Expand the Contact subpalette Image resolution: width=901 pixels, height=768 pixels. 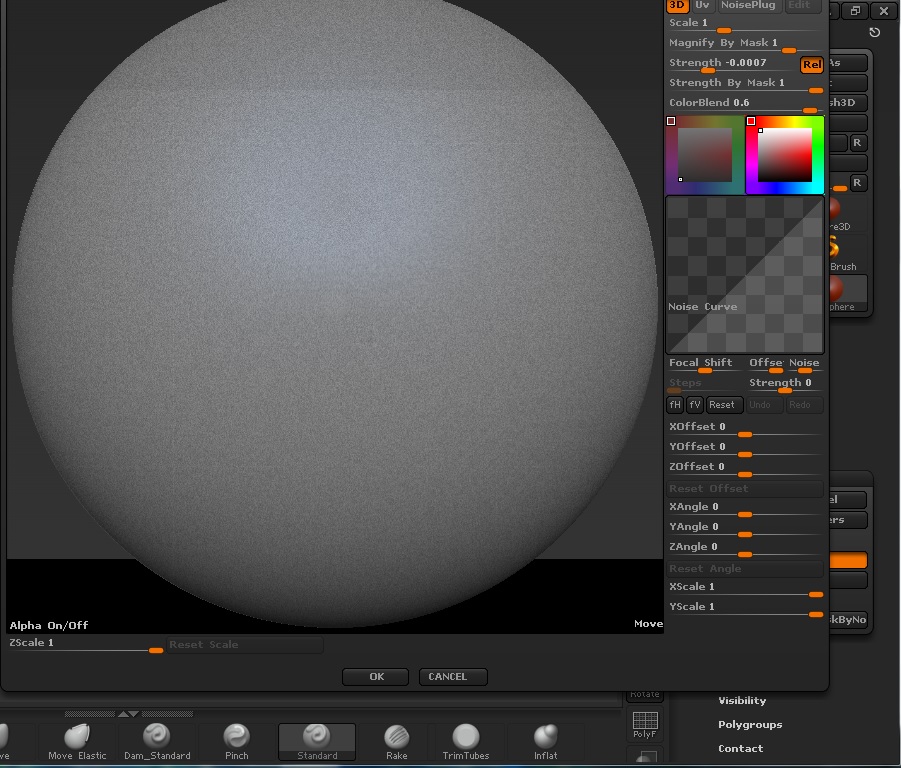[740, 748]
